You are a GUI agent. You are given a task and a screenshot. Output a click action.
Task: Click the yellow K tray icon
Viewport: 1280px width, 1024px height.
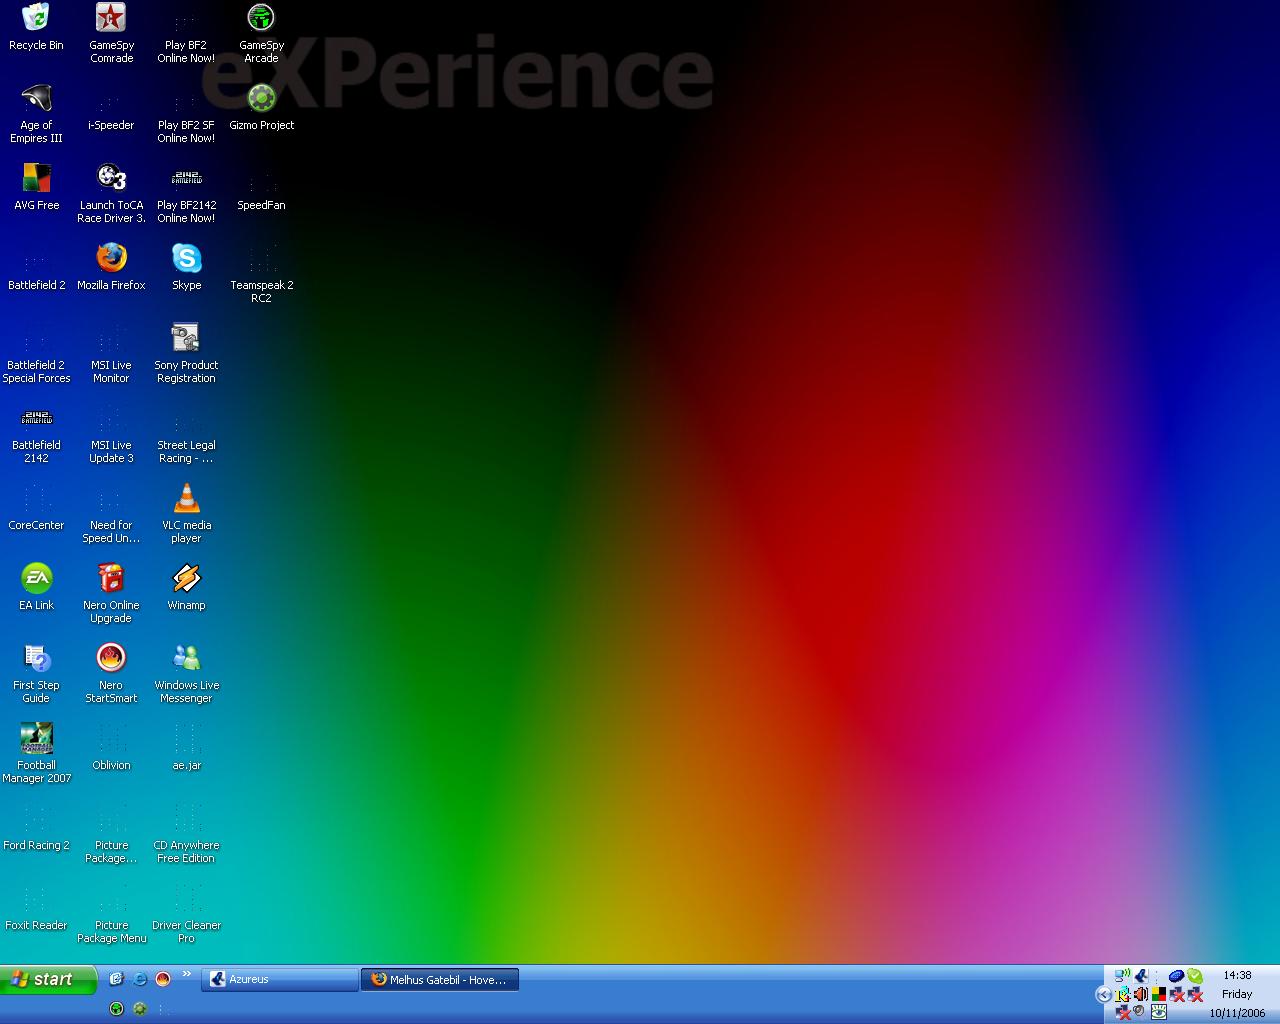coord(1122,995)
